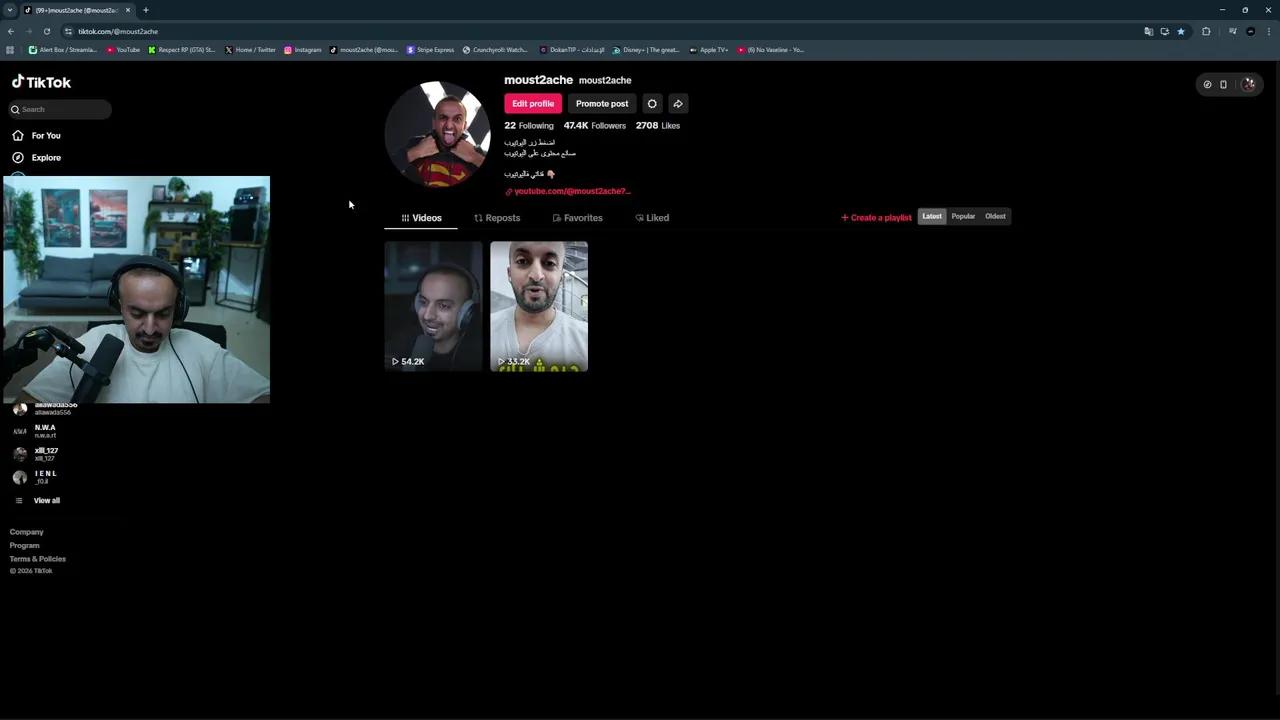Expand the Terms & Policies footer section

(38, 559)
